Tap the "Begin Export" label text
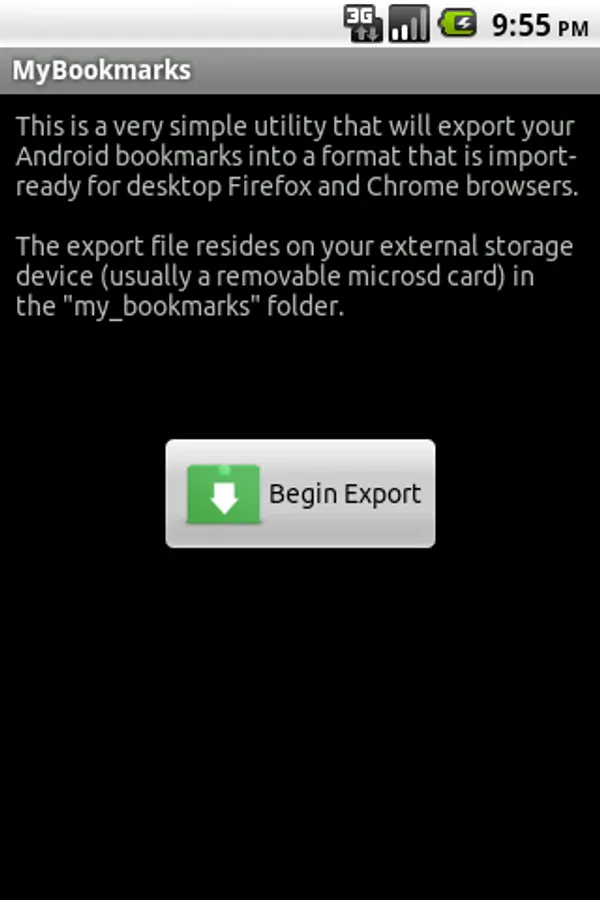 345,494
